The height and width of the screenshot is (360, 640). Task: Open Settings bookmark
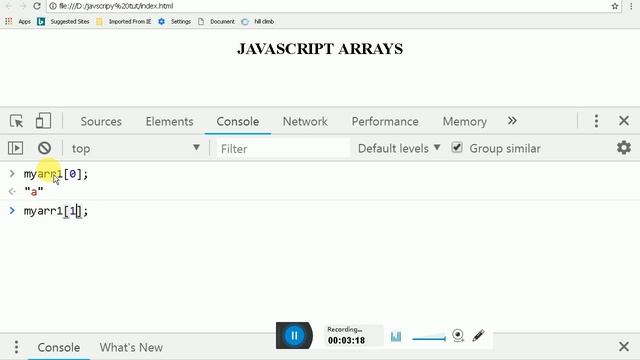(x=175, y=22)
